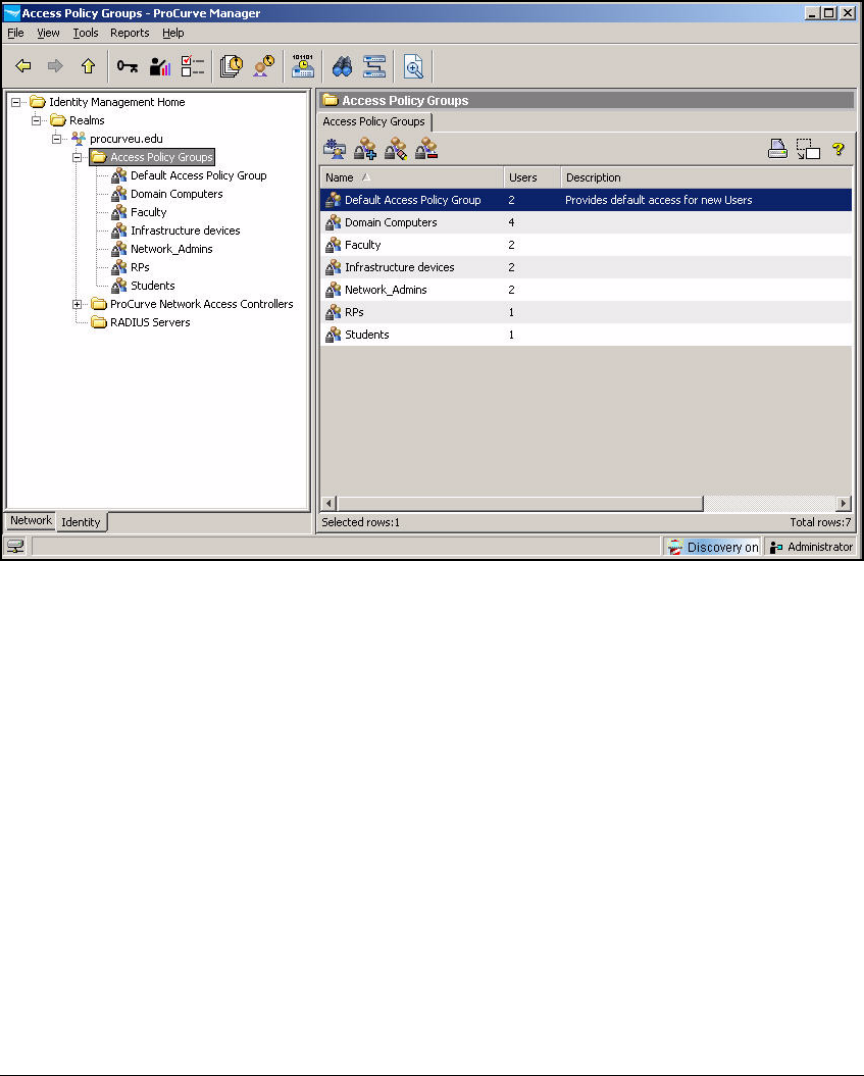Click the horizontal scrollbar thumb
The height and width of the screenshot is (1076, 864).
tap(520, 504)
